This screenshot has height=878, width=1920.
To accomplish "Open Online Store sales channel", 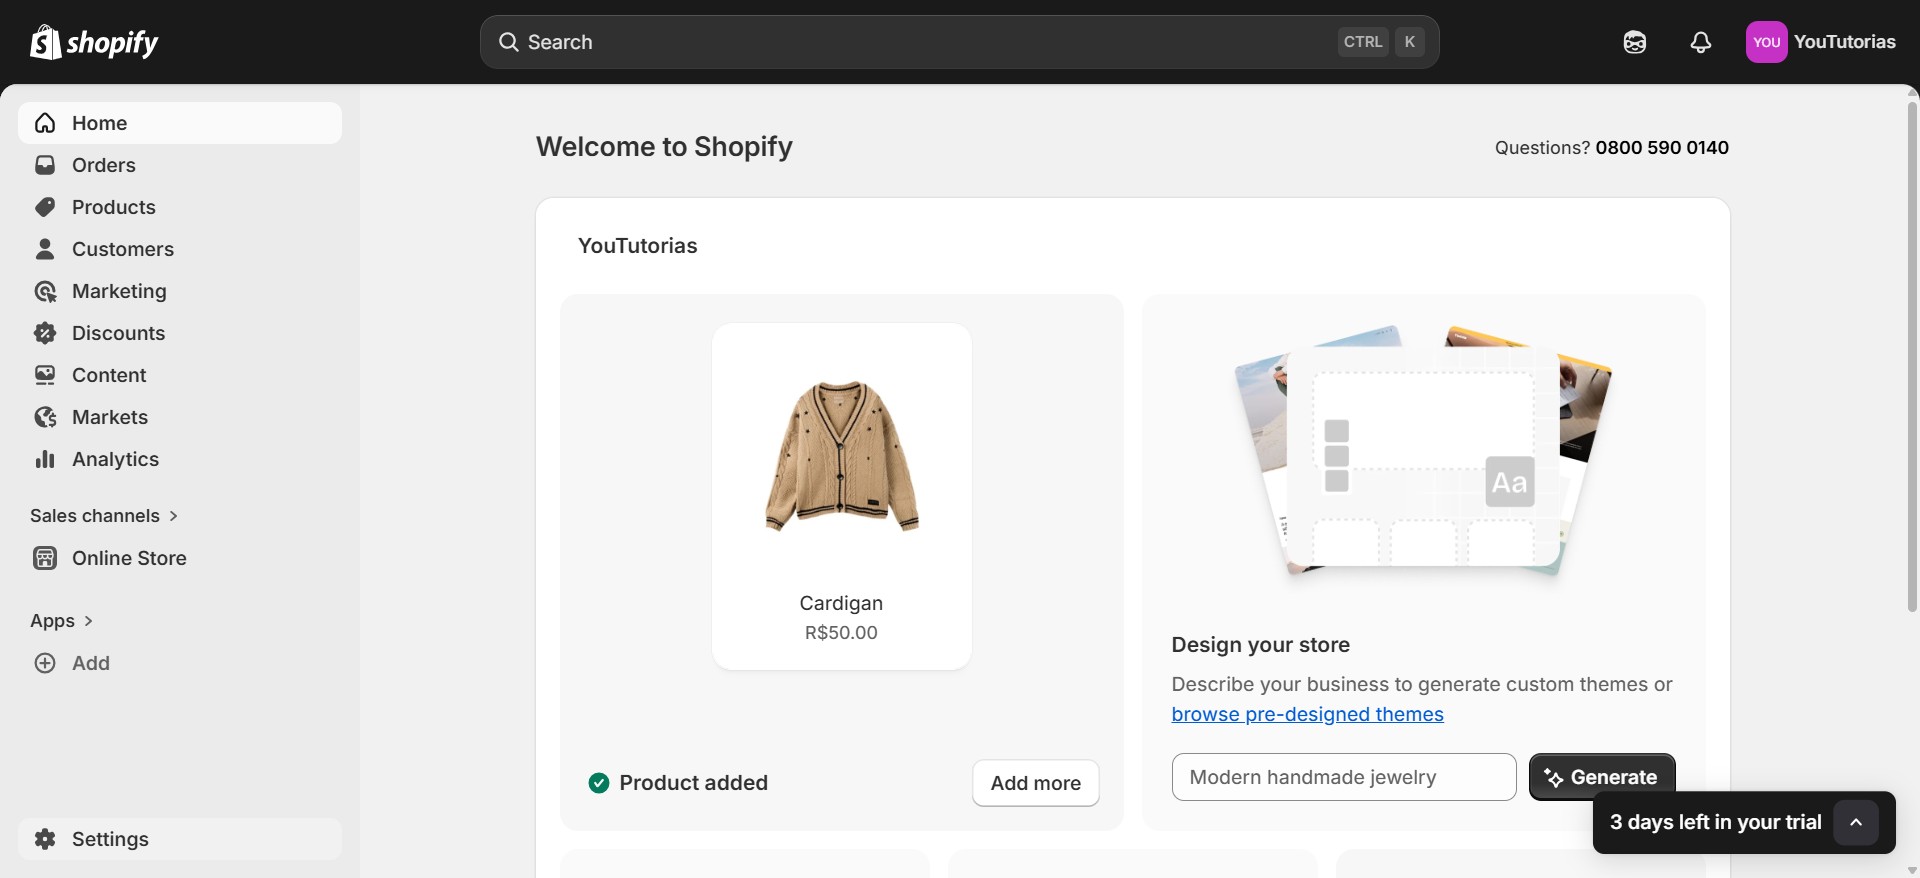I will point(180,558).
